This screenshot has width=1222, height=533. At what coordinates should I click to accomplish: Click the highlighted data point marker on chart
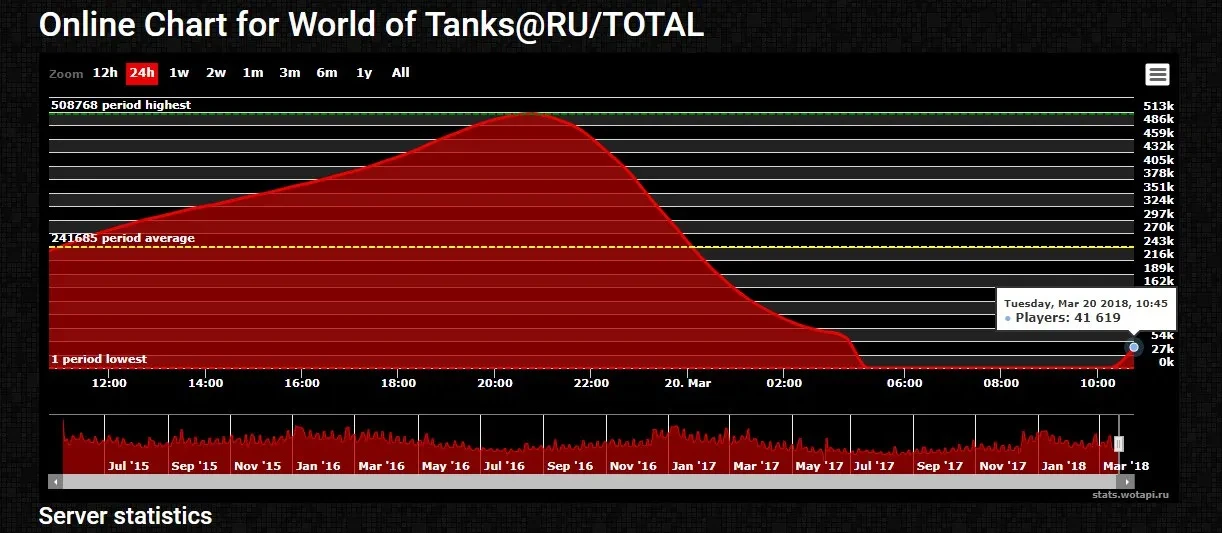1134,348
